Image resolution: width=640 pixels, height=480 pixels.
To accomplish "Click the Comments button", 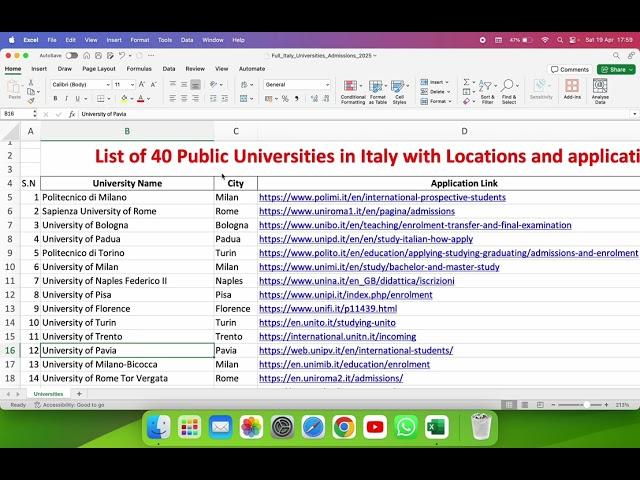I will point(570,69).
